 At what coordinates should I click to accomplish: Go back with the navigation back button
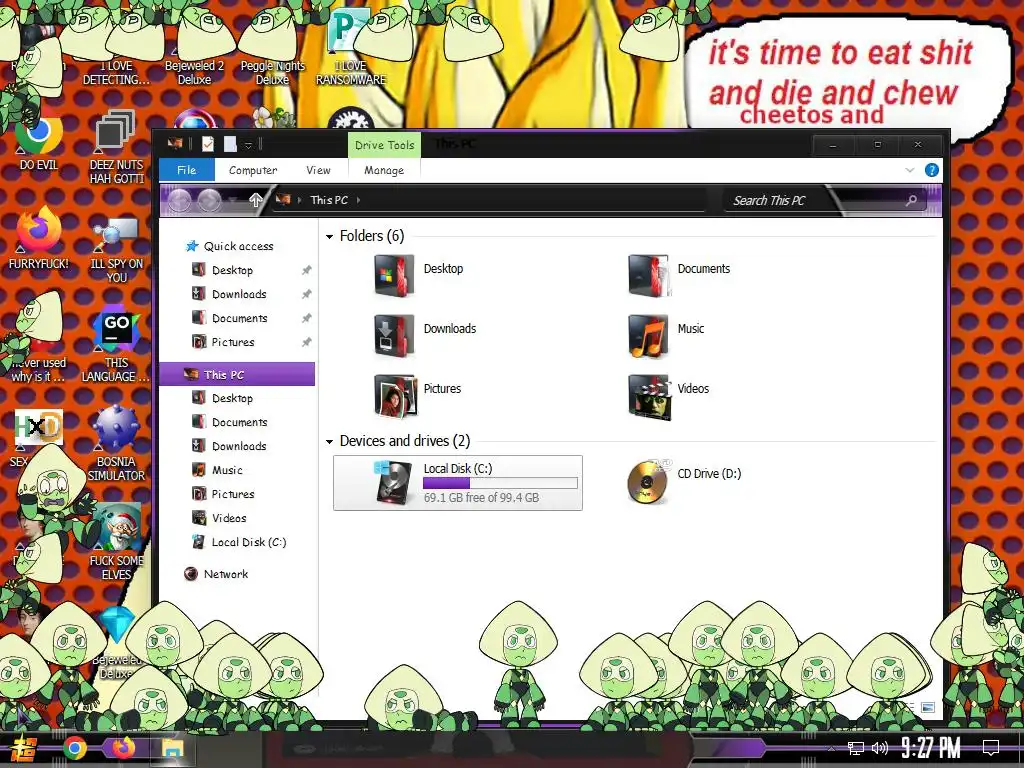[x=179, y=200]
